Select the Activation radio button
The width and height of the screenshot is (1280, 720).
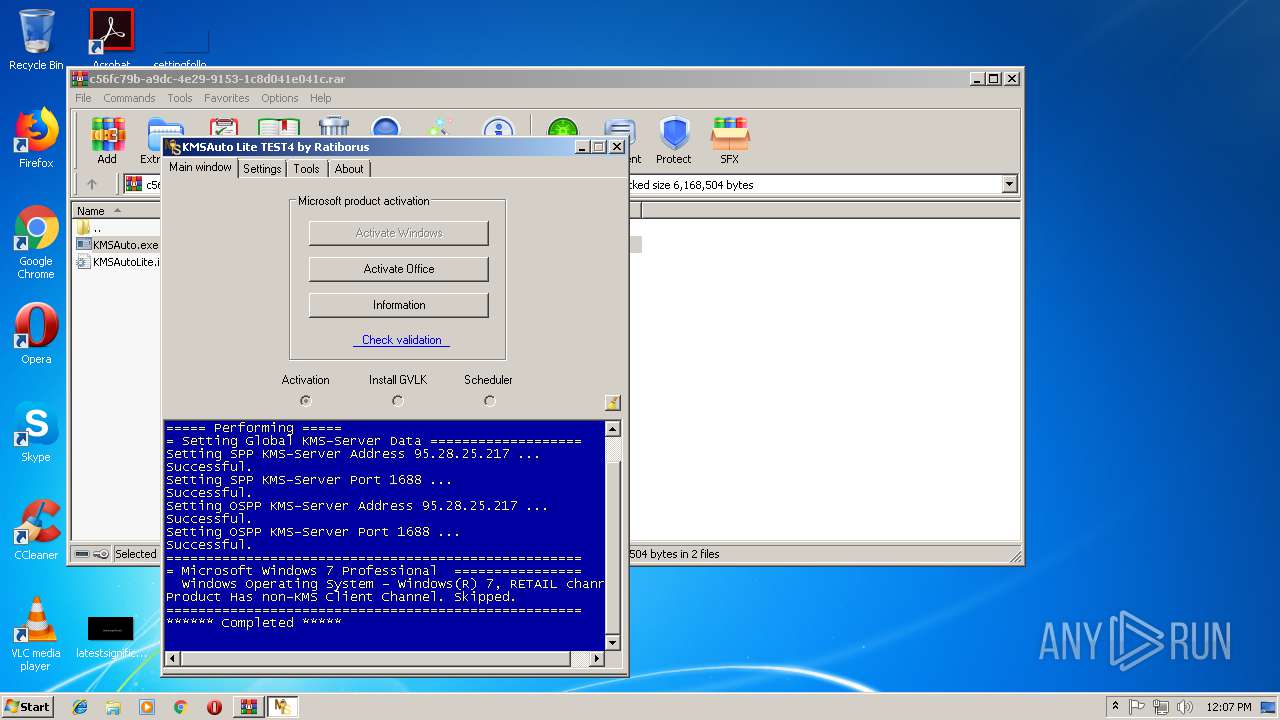[305, 401]
